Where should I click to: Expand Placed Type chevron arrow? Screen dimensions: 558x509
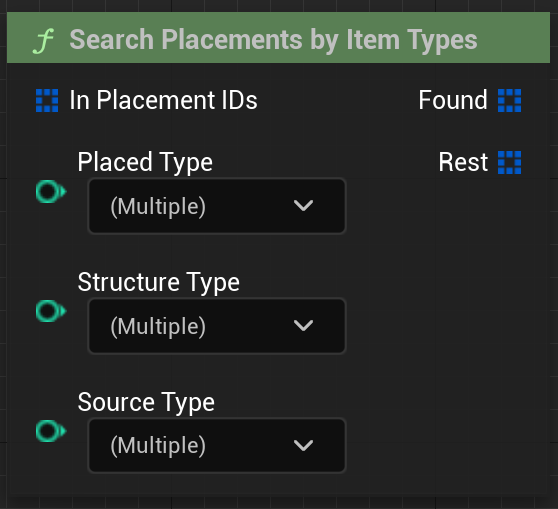303,205
